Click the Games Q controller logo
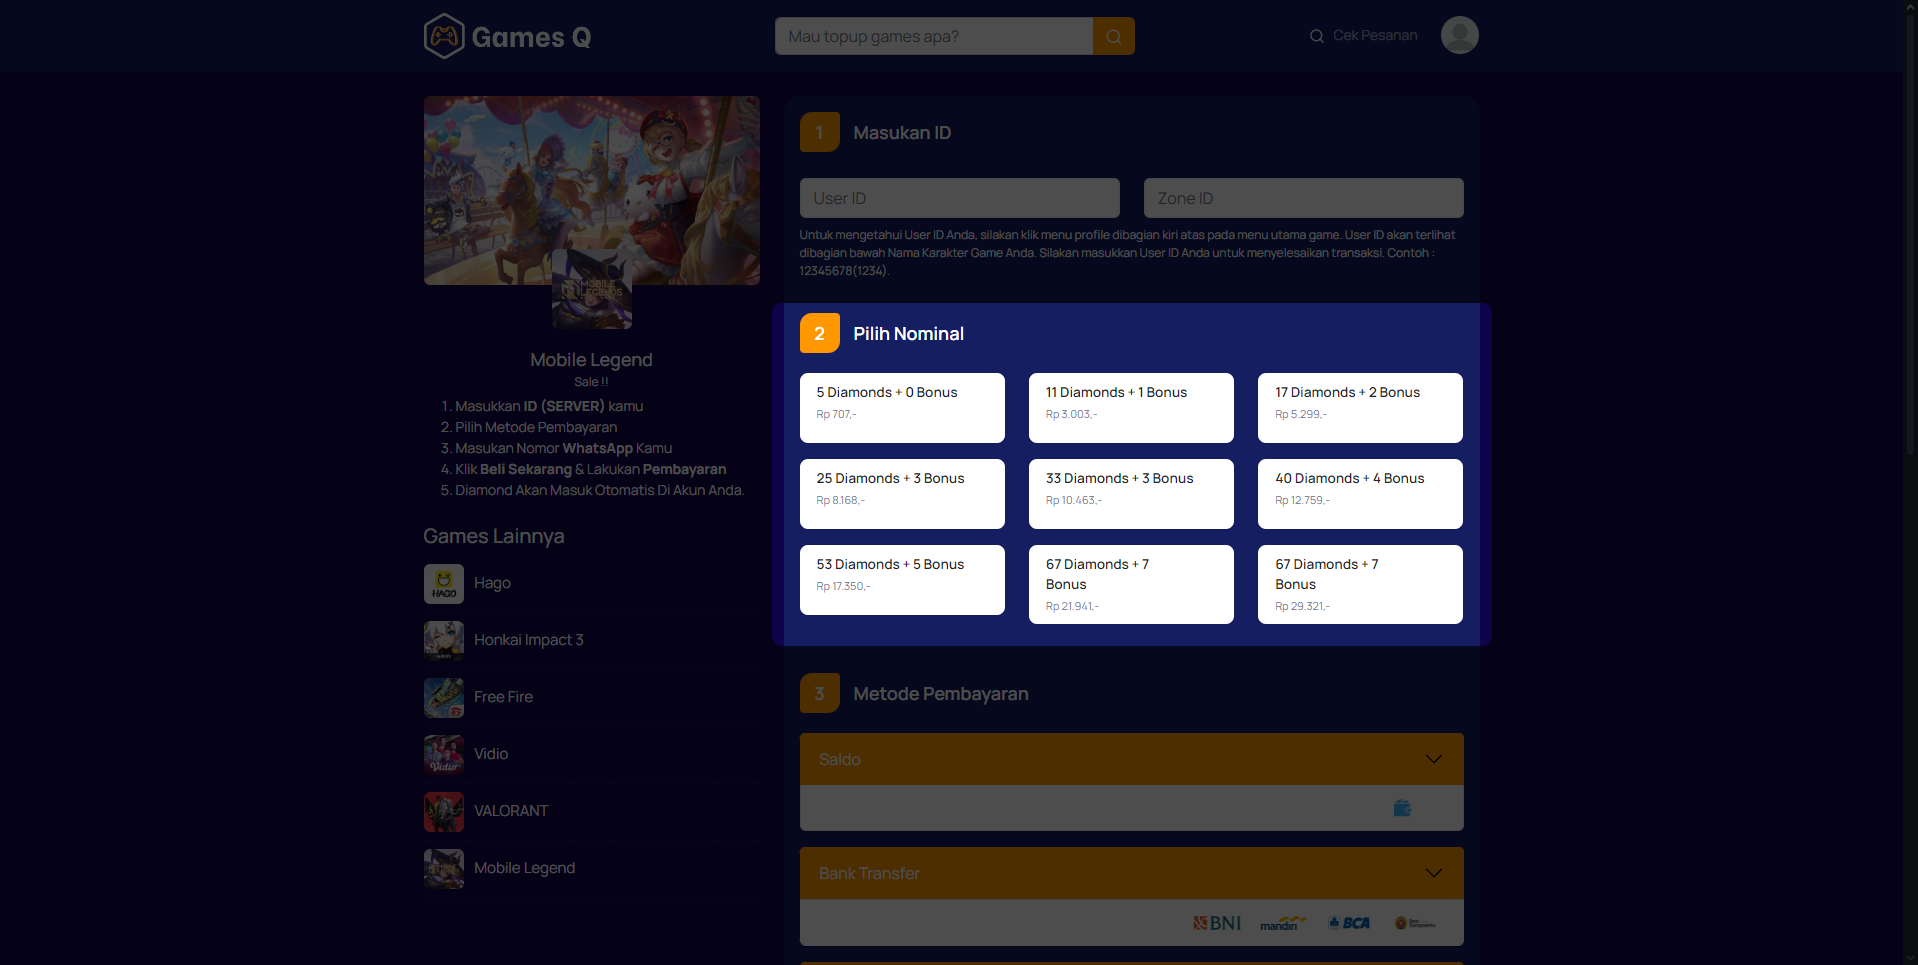 click(x=444, y=36)
